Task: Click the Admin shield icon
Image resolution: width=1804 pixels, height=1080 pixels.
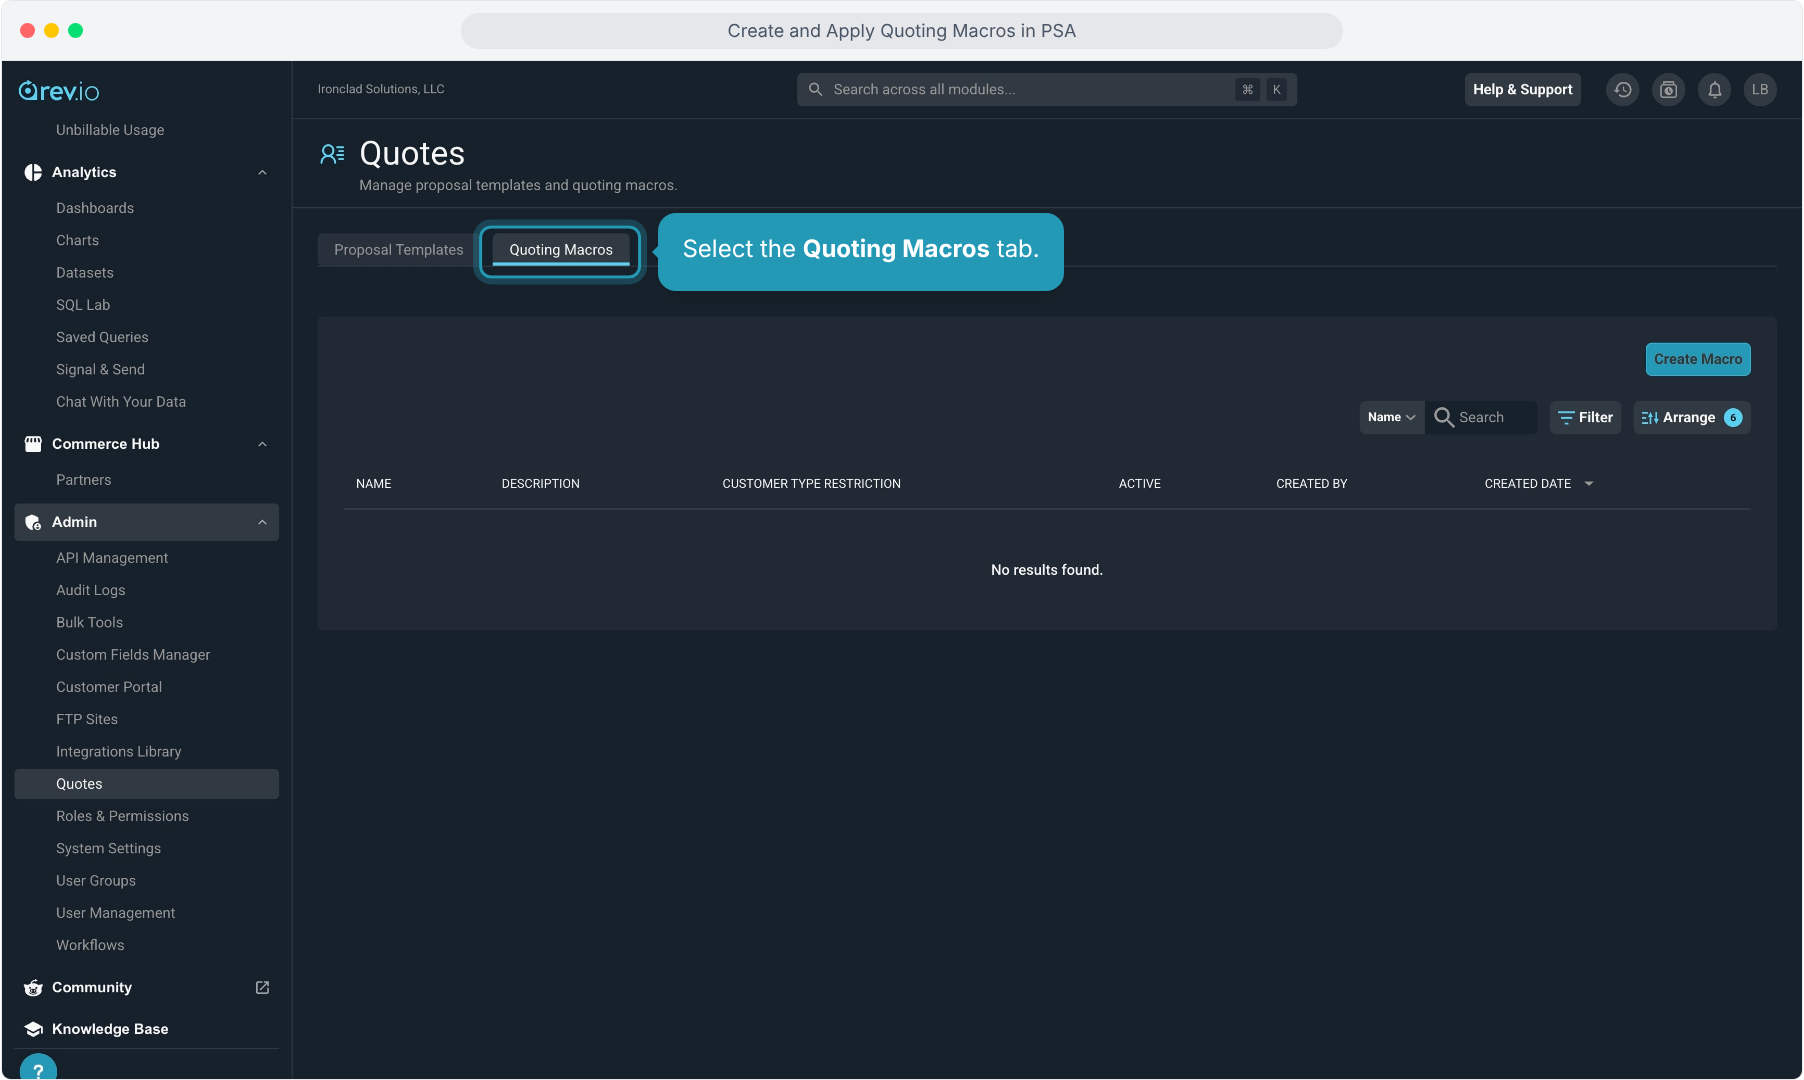Action: click(33, 522)
